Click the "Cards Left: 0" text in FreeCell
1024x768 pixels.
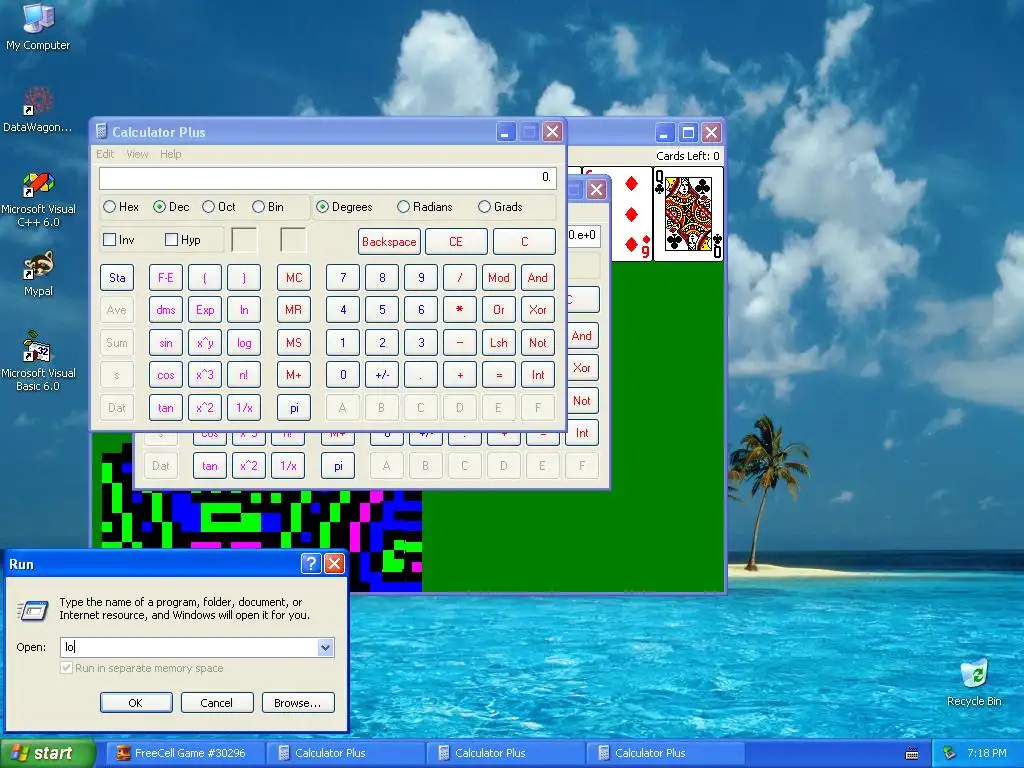coord(688,155)
